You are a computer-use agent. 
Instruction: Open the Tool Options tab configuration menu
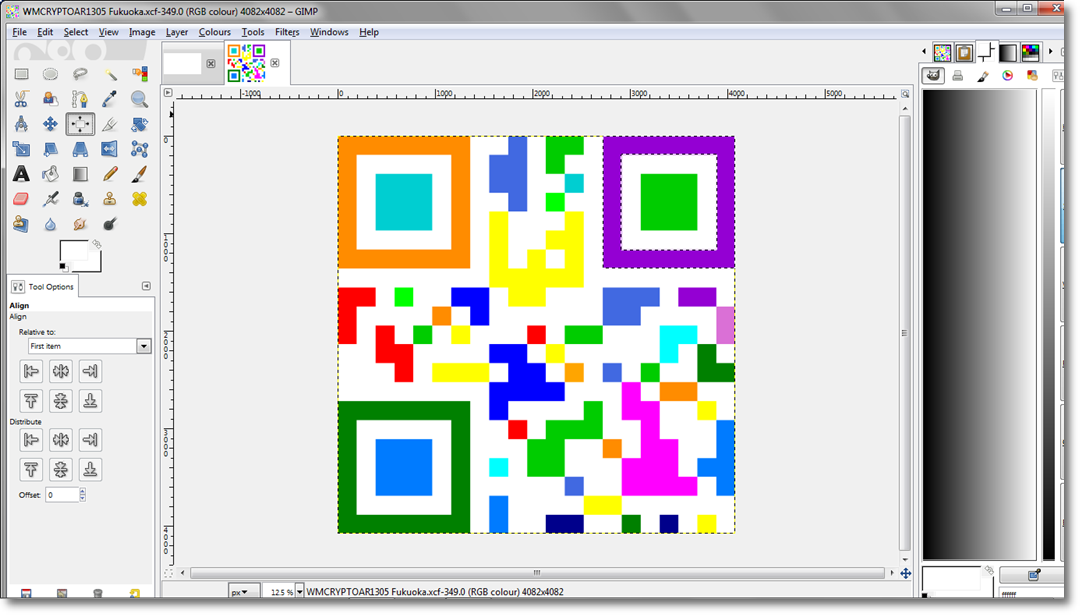[146, 286]
